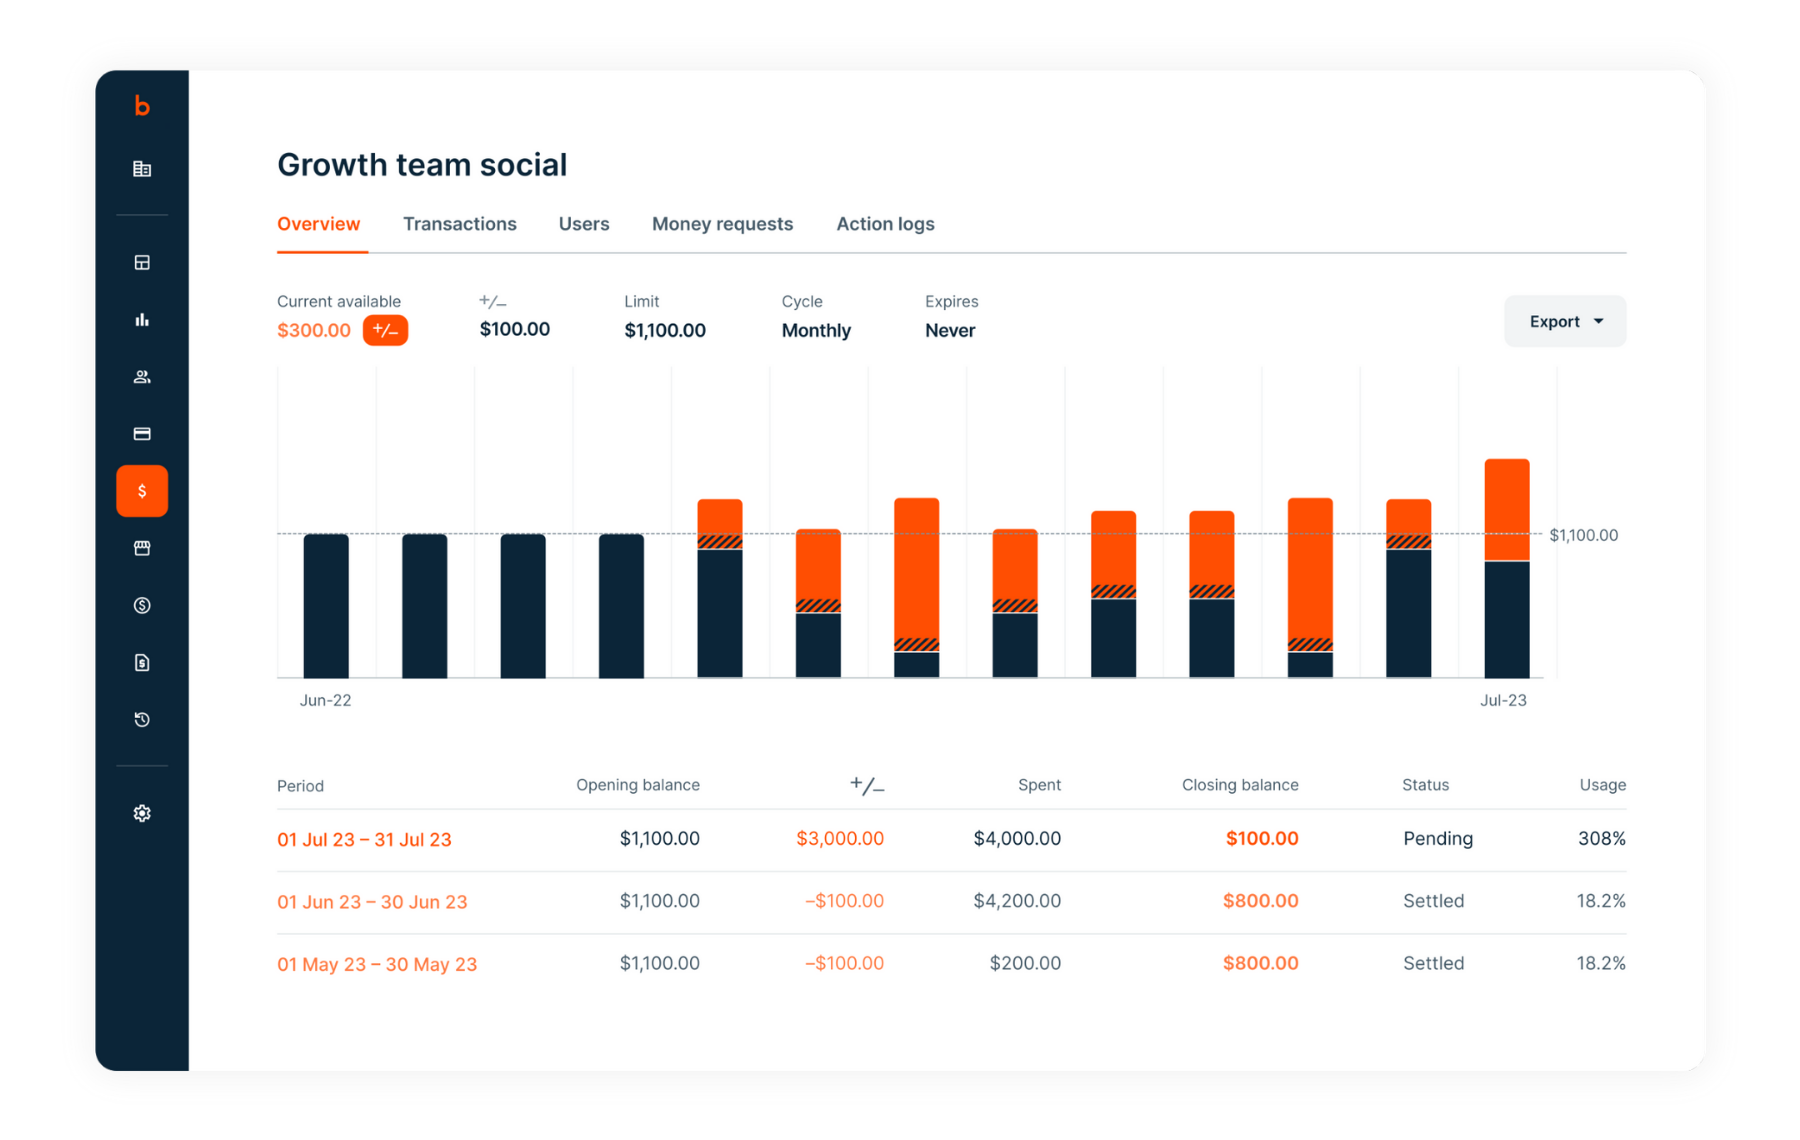Switch to the Action logs tab
Screen dimensions: 1800x1140
[x=885, y=224]
